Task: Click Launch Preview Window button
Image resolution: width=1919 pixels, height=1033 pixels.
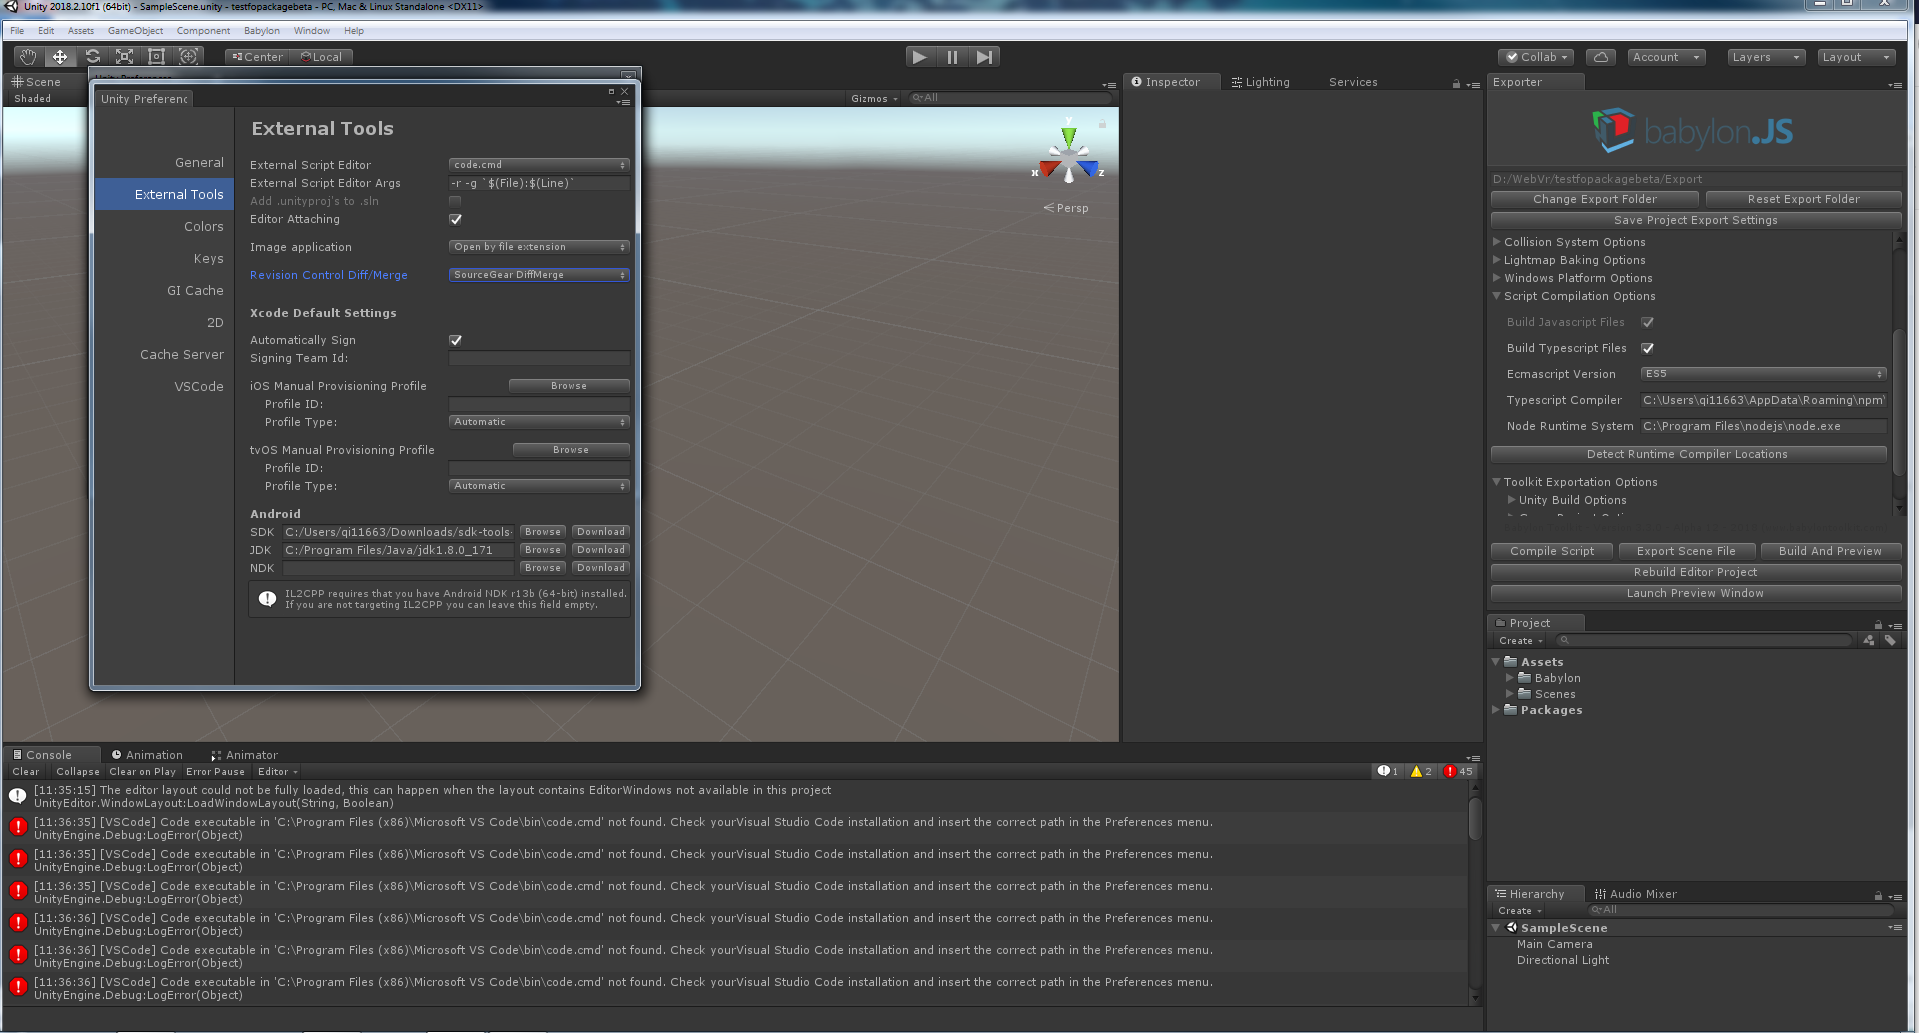Action: pyautogui.click(x=1695, y=593)
